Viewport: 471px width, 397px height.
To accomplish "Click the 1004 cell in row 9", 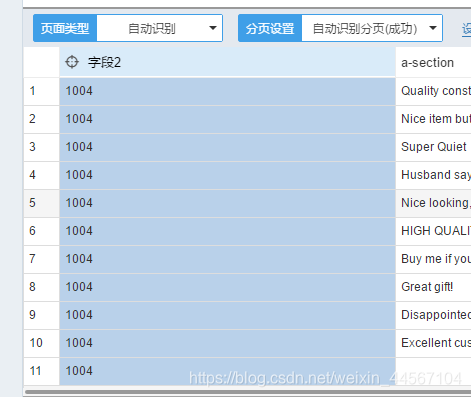I will [227, 315].
